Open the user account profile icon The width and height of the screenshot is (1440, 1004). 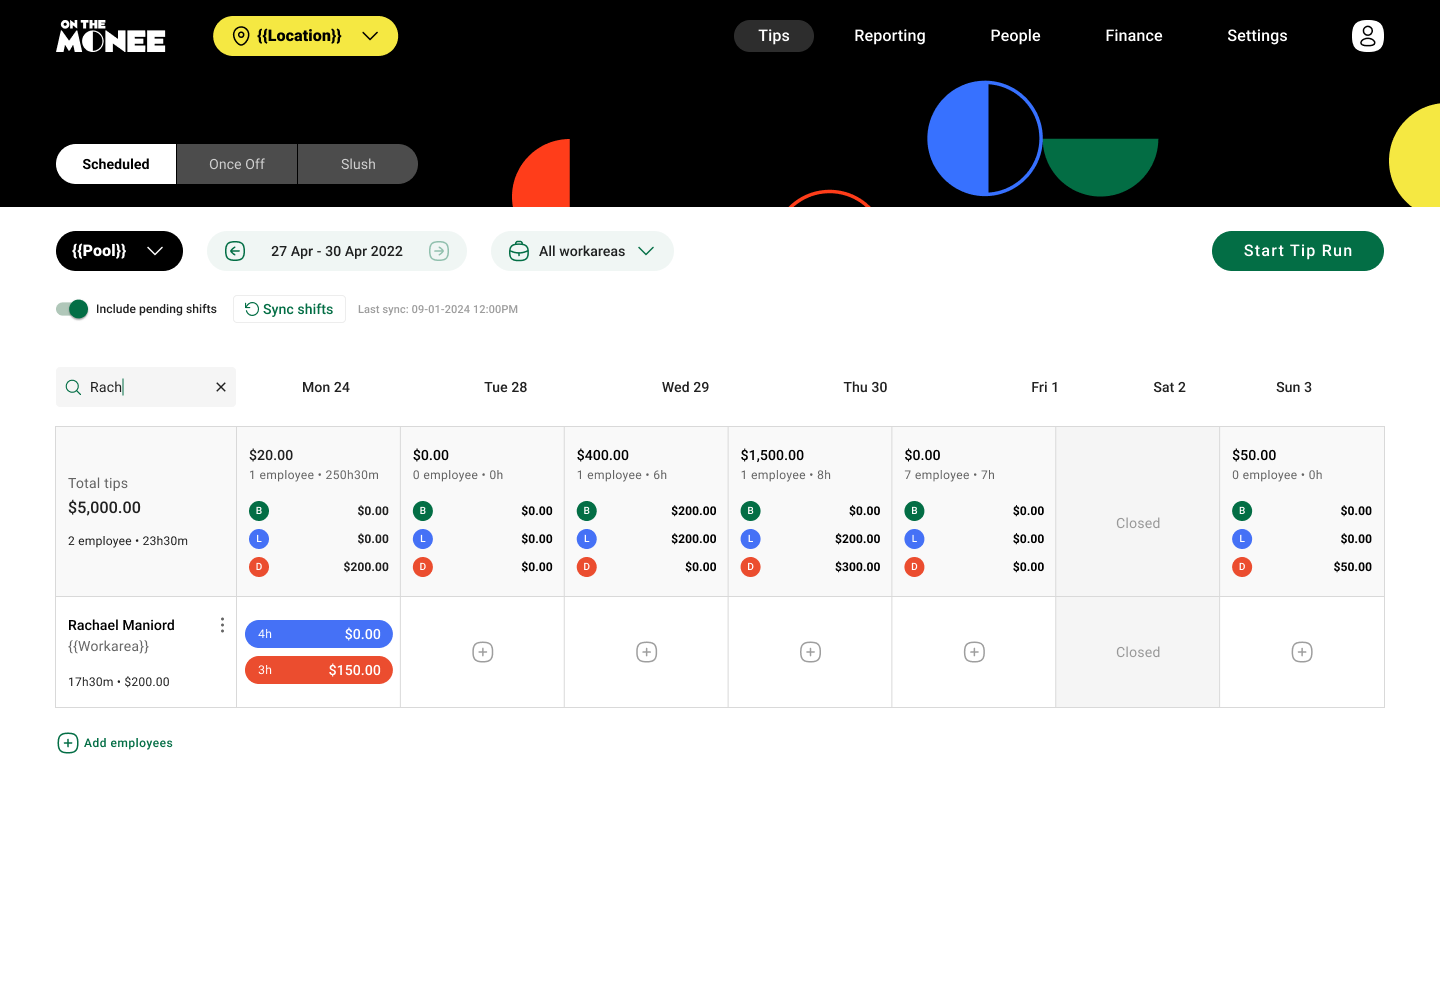click(x=1367, y=35)
